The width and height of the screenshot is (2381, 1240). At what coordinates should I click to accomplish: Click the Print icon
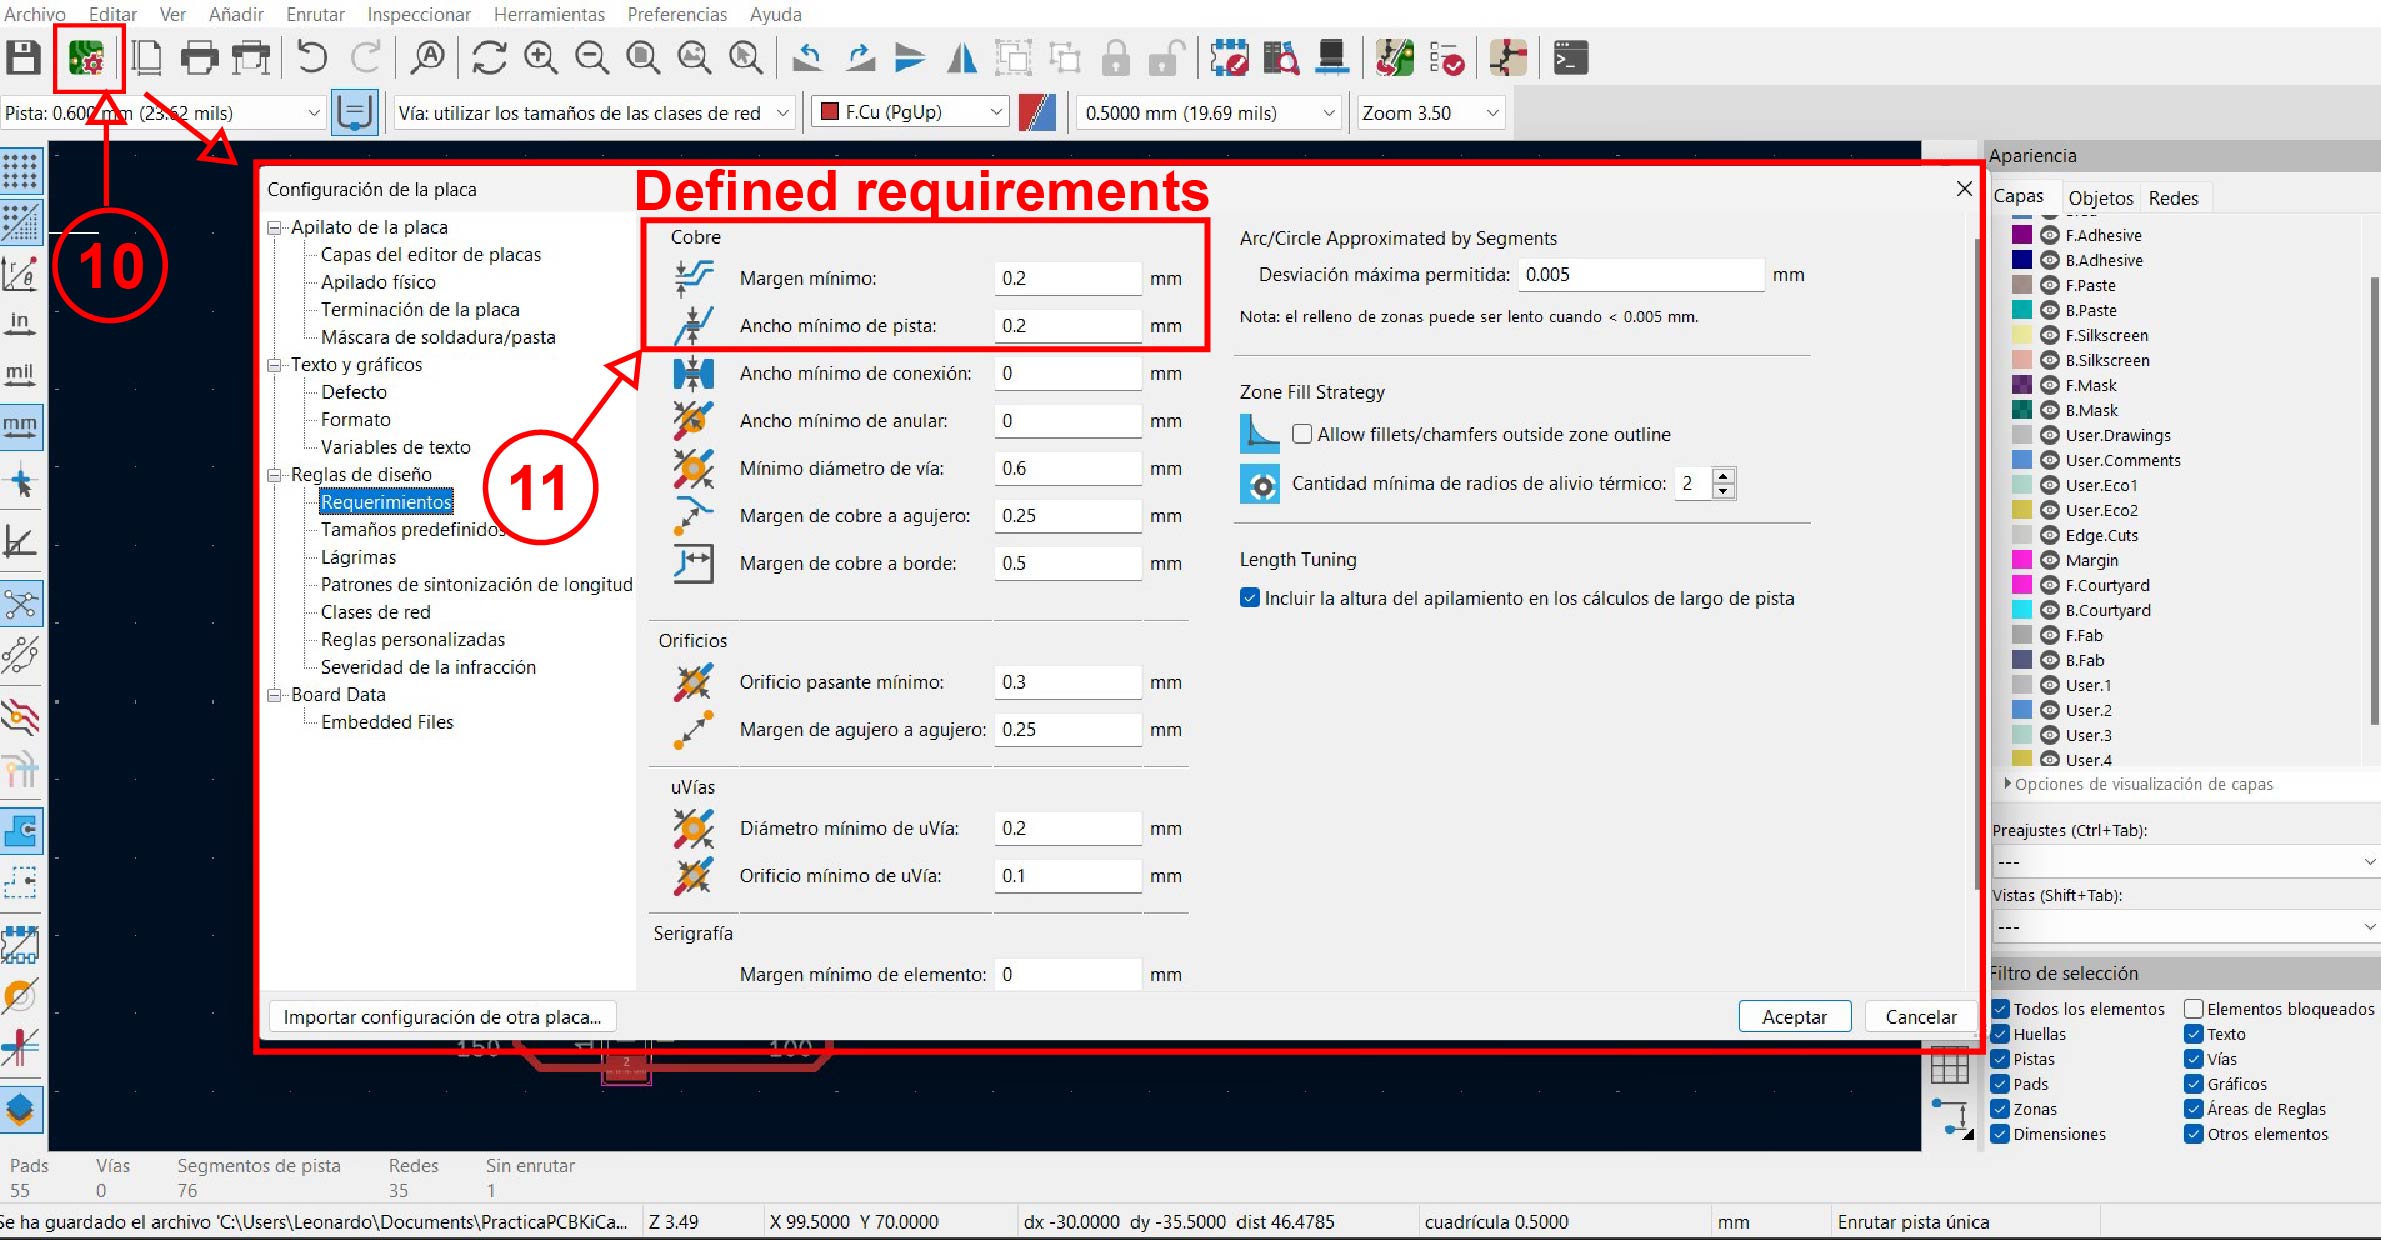coord(199,58)
